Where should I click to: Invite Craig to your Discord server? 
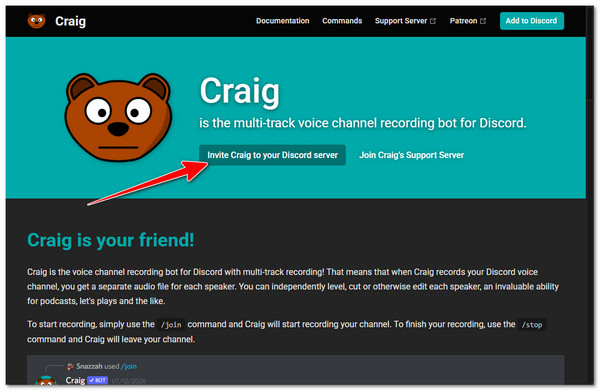272,155
